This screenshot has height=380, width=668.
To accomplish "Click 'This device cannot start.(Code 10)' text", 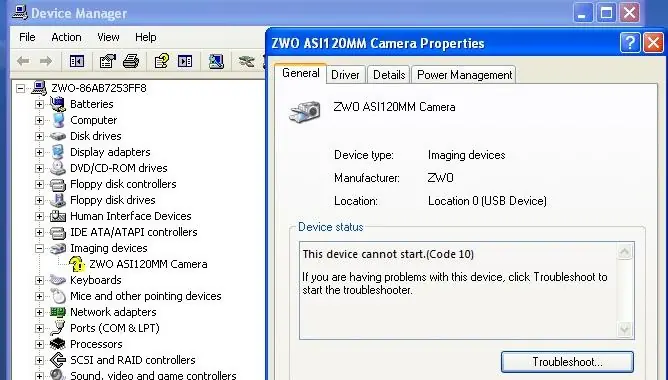I will (388, 254).
